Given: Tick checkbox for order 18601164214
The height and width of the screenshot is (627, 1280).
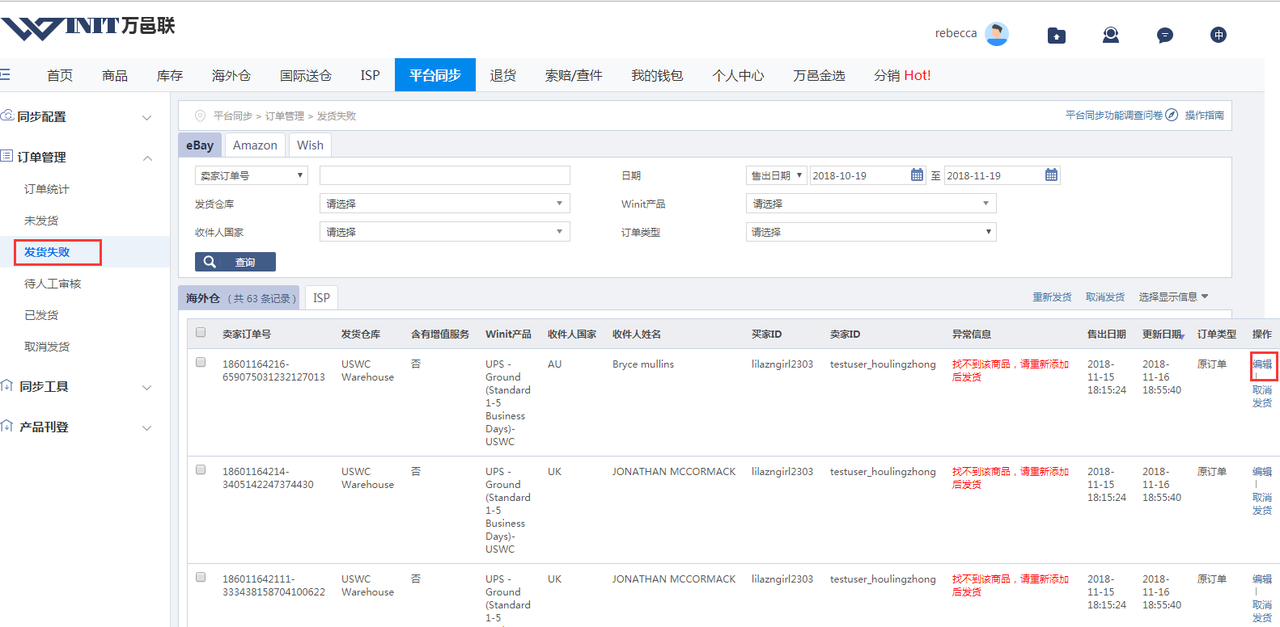Looking at the screenshot, I should click(x=201, y=470).
